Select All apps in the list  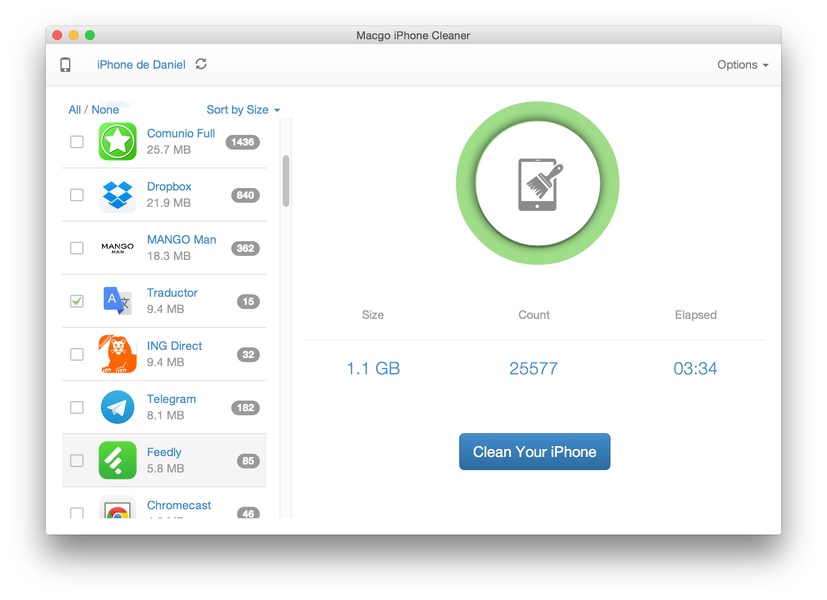tap(74, 110)
